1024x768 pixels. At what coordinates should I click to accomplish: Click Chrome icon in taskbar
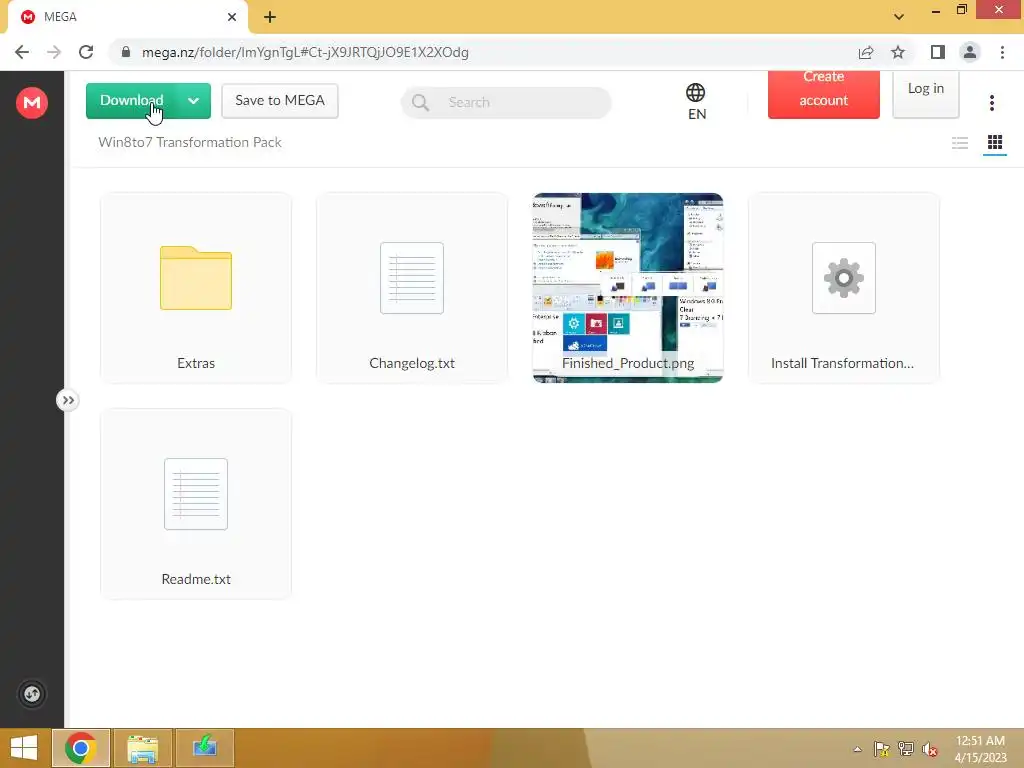tap(81, 748)
